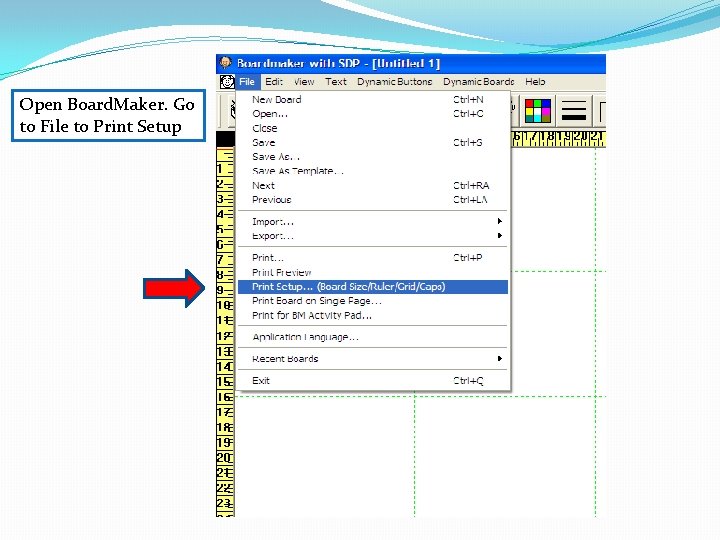Select Next board menu entry
The height and width of the screenshot is (540, 720).
click(x=372, y=186)
